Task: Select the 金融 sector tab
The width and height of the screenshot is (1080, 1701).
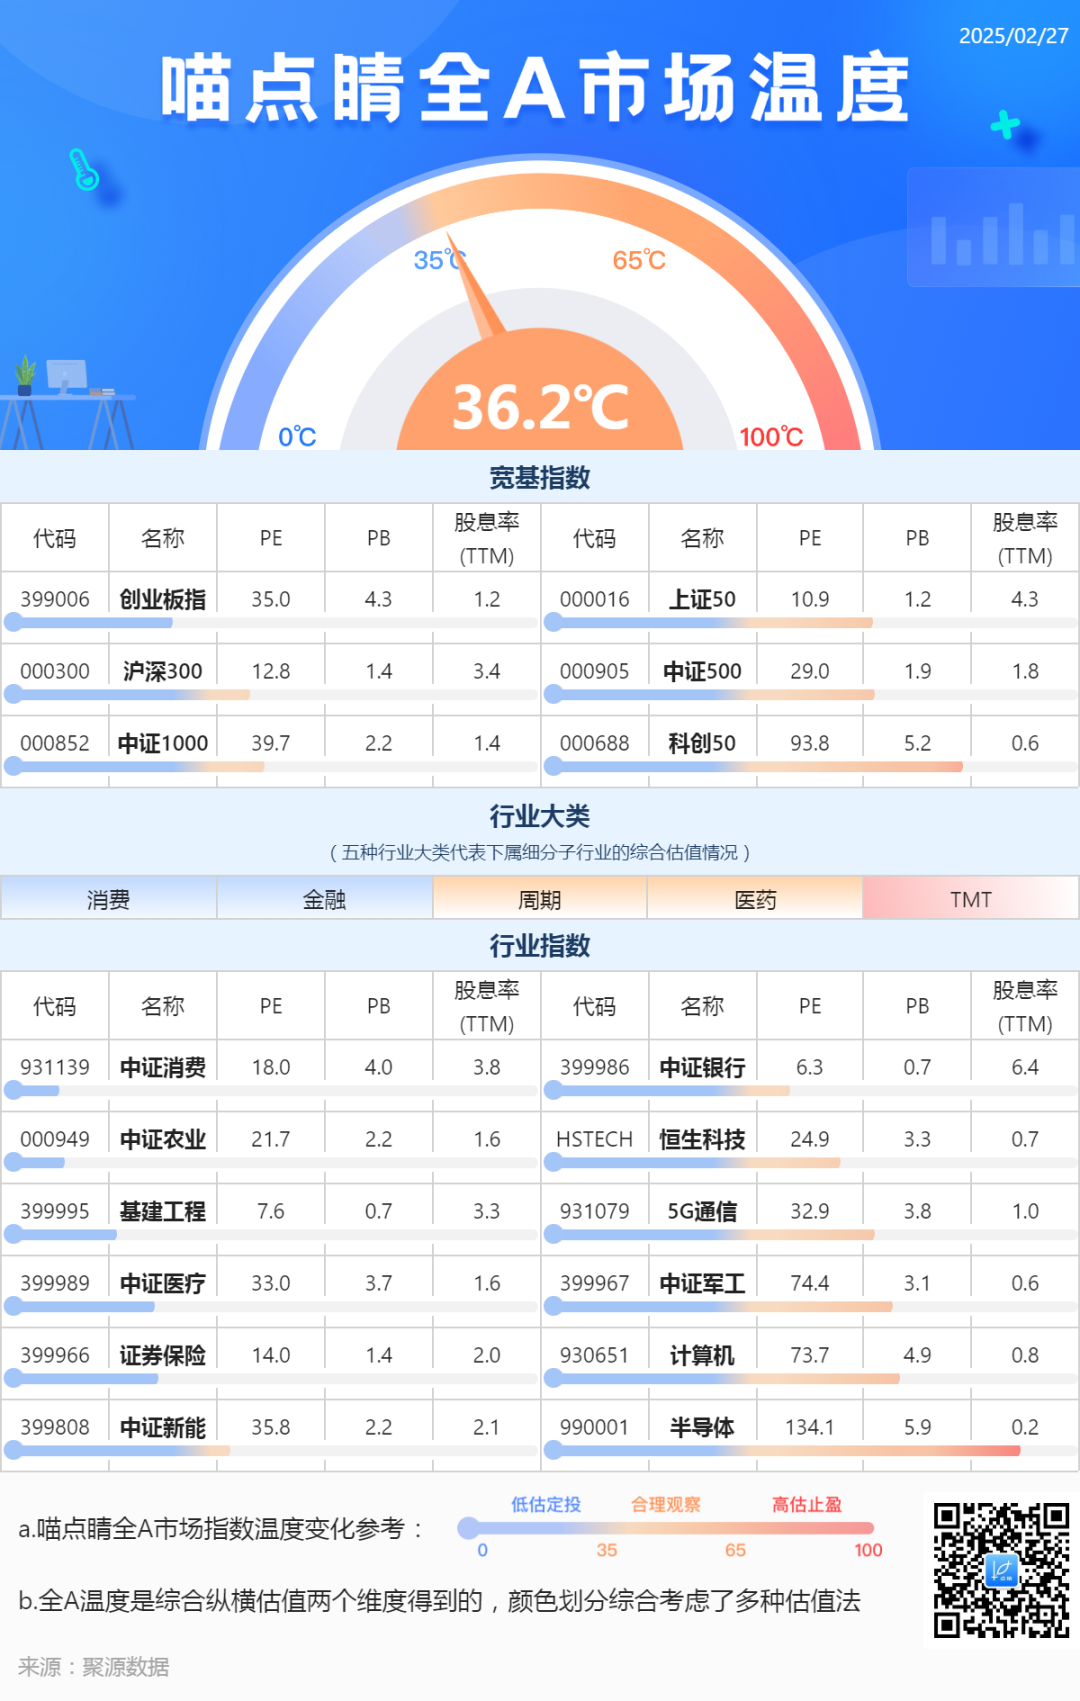Action: pos(324,899)
